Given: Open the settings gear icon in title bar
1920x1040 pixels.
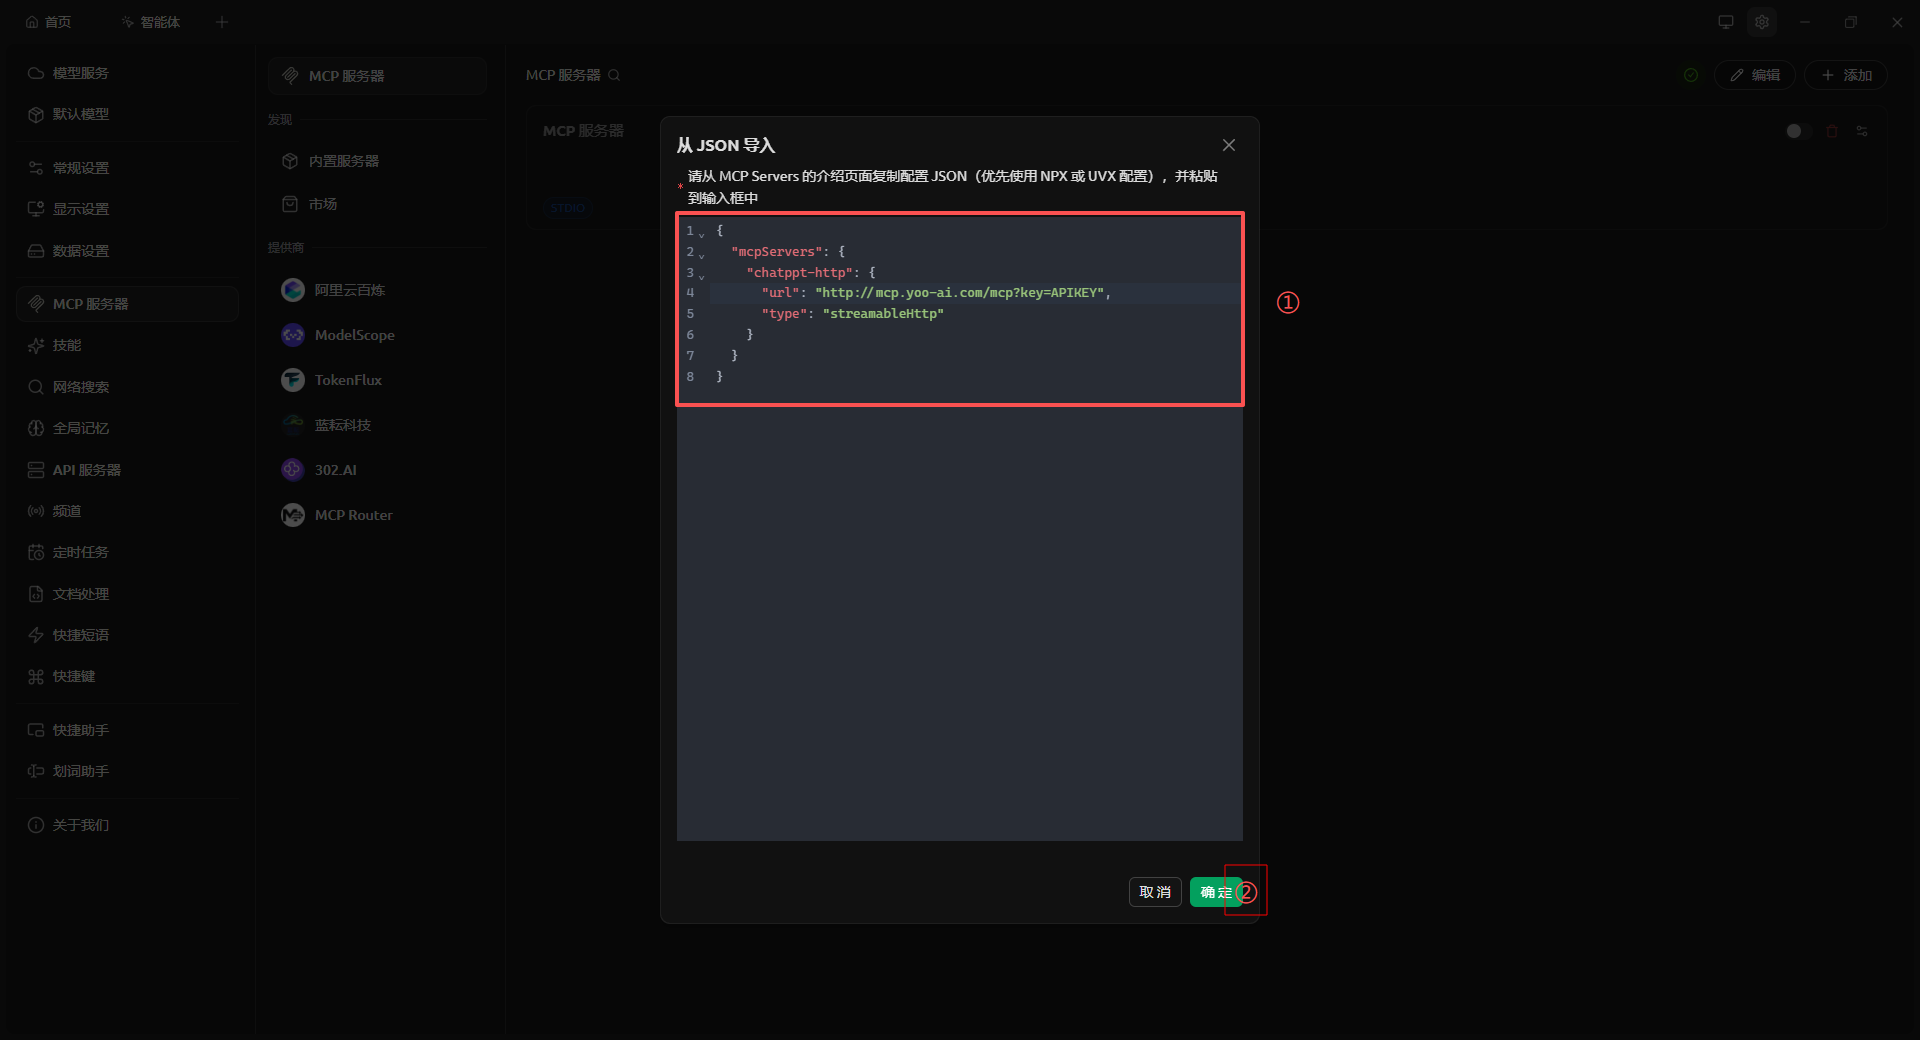Looking at the screenshot, I should tap(1762, 22).
